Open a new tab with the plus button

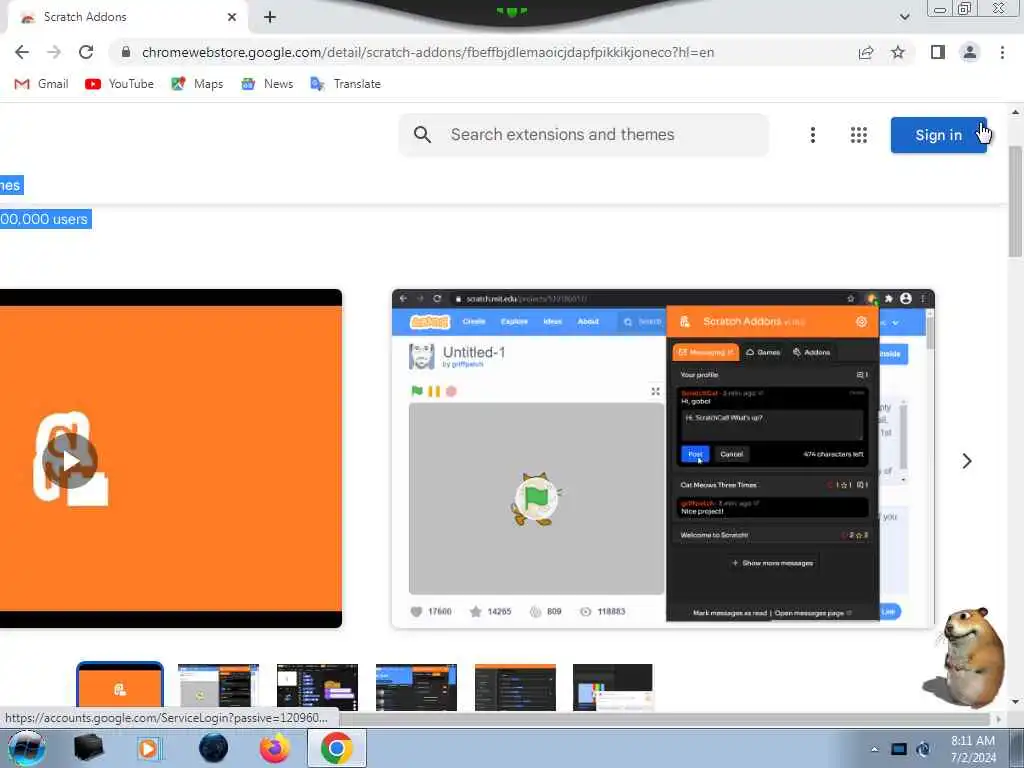click(x=270, y=18)
